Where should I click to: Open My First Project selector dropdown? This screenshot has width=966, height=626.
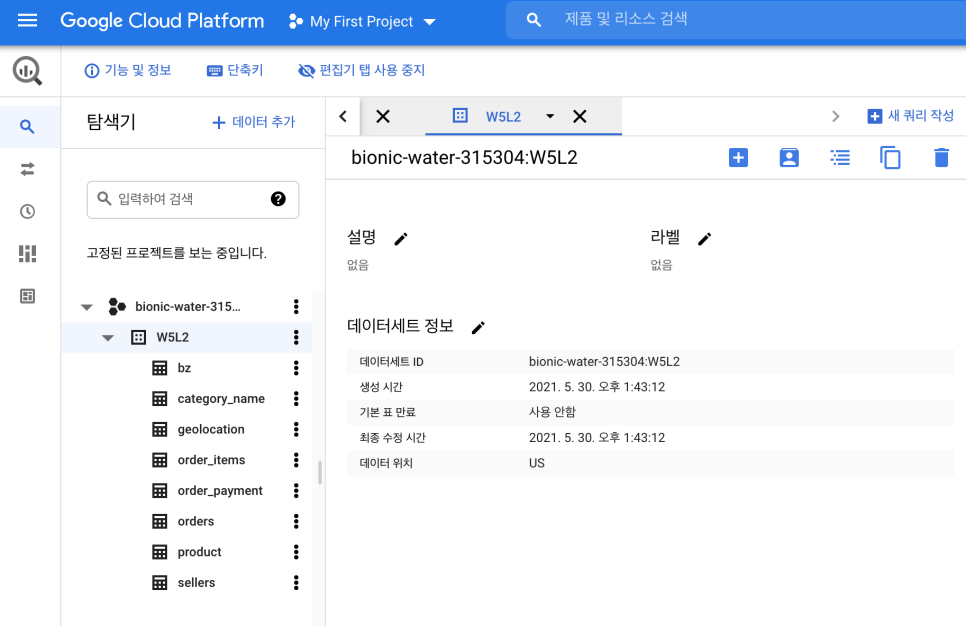[x=362, y=22]
